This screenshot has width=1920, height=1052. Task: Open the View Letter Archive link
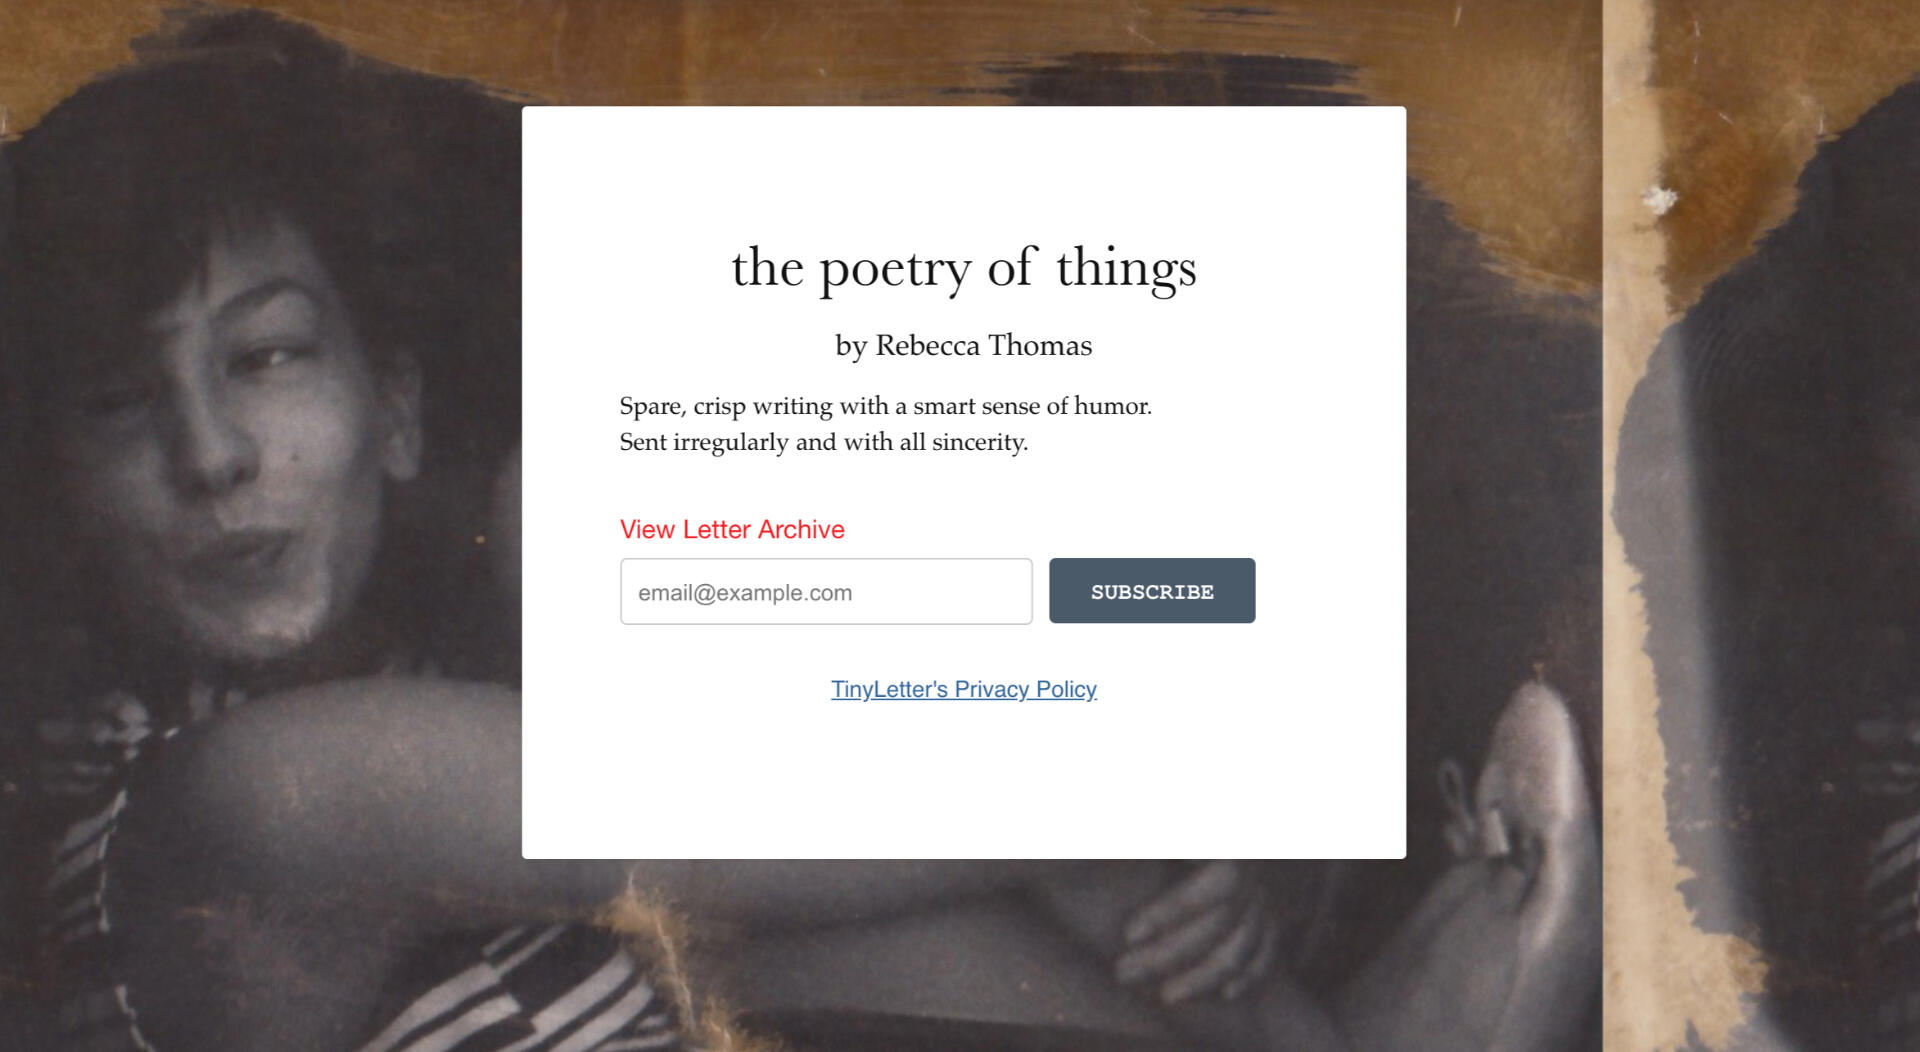732,529
